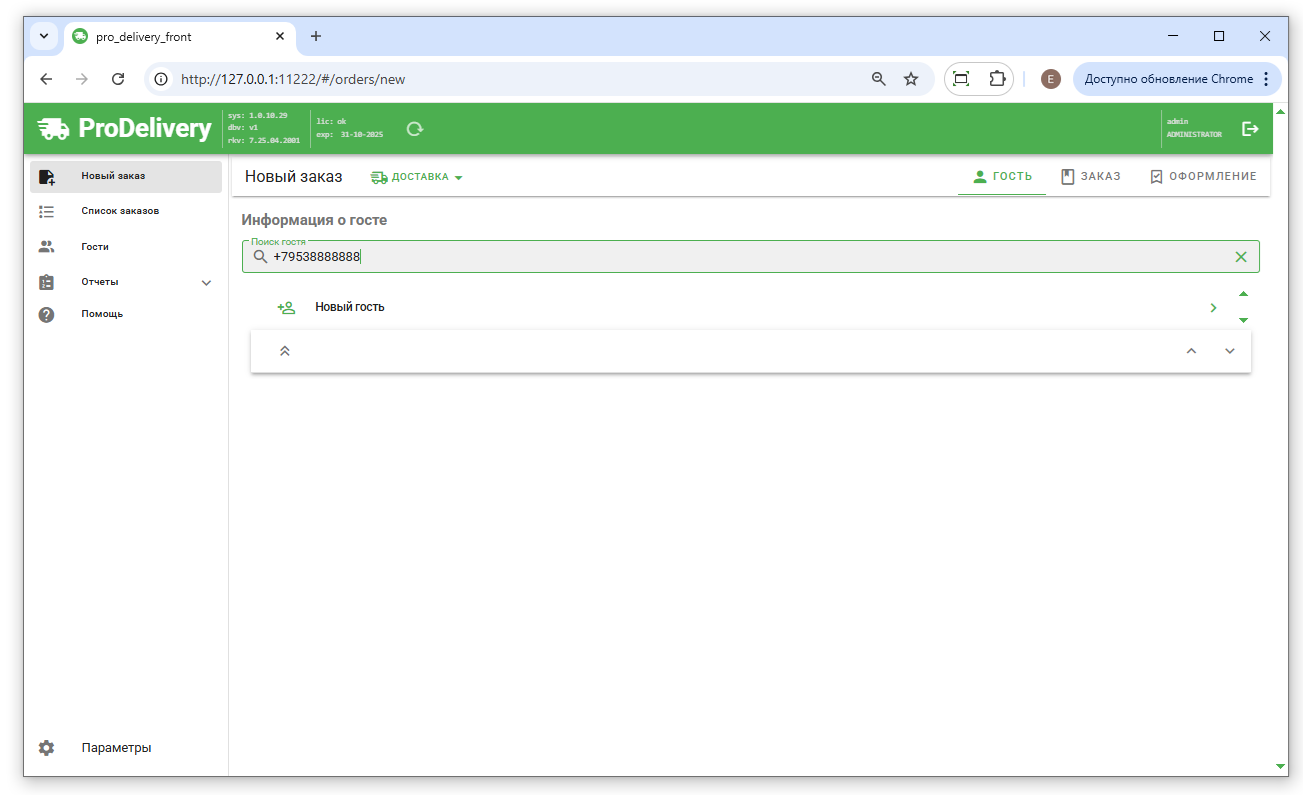Open the Гости sidebar page
Screen dimensions: 1303x795
click(95, 246)
